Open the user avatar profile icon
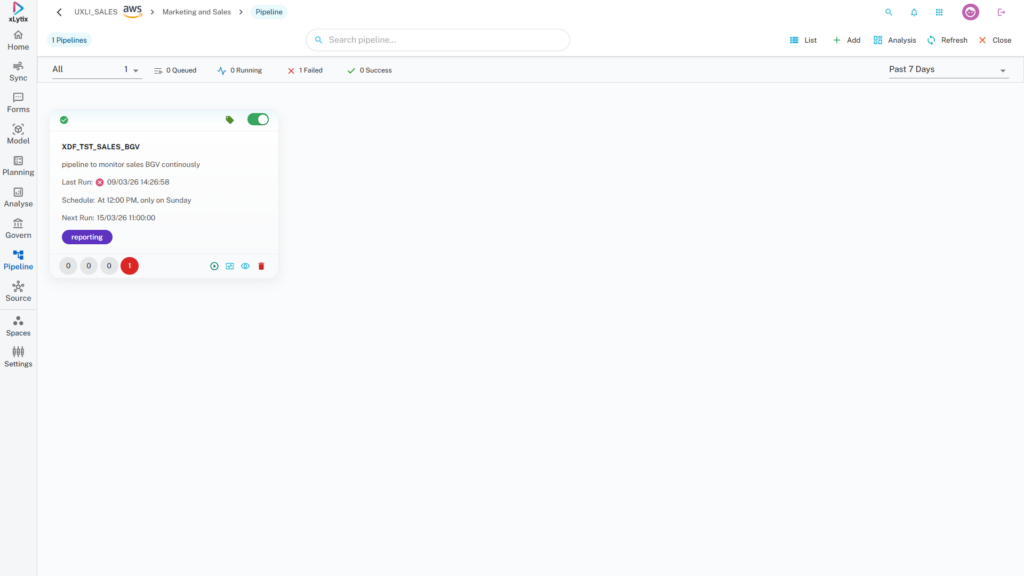1024x576 pixels. click(x=970, y=12)
